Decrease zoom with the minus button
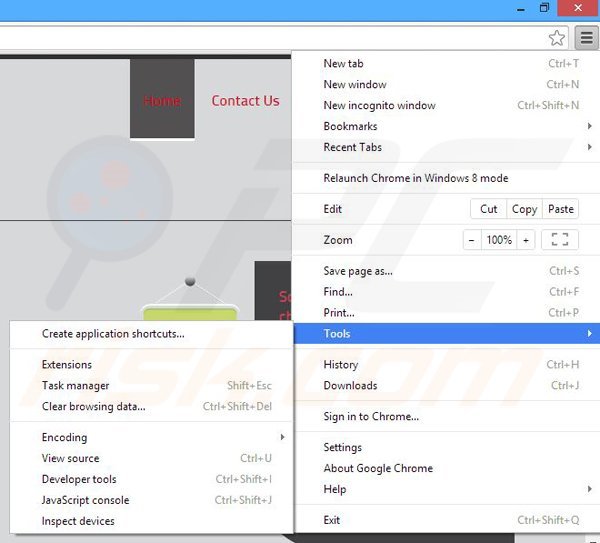Image resolution: width=600 pixels, height=543 pixels. (x=472, y=240)
